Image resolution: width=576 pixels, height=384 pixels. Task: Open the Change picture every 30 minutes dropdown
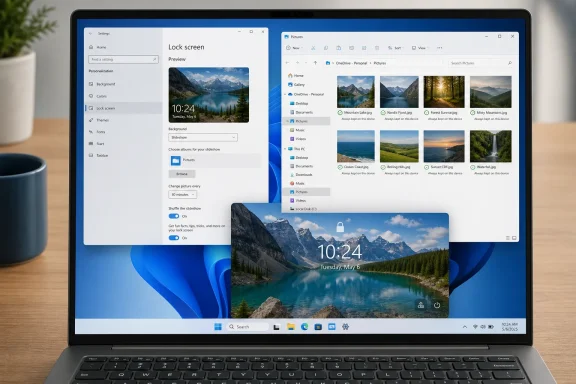[183, 194]
